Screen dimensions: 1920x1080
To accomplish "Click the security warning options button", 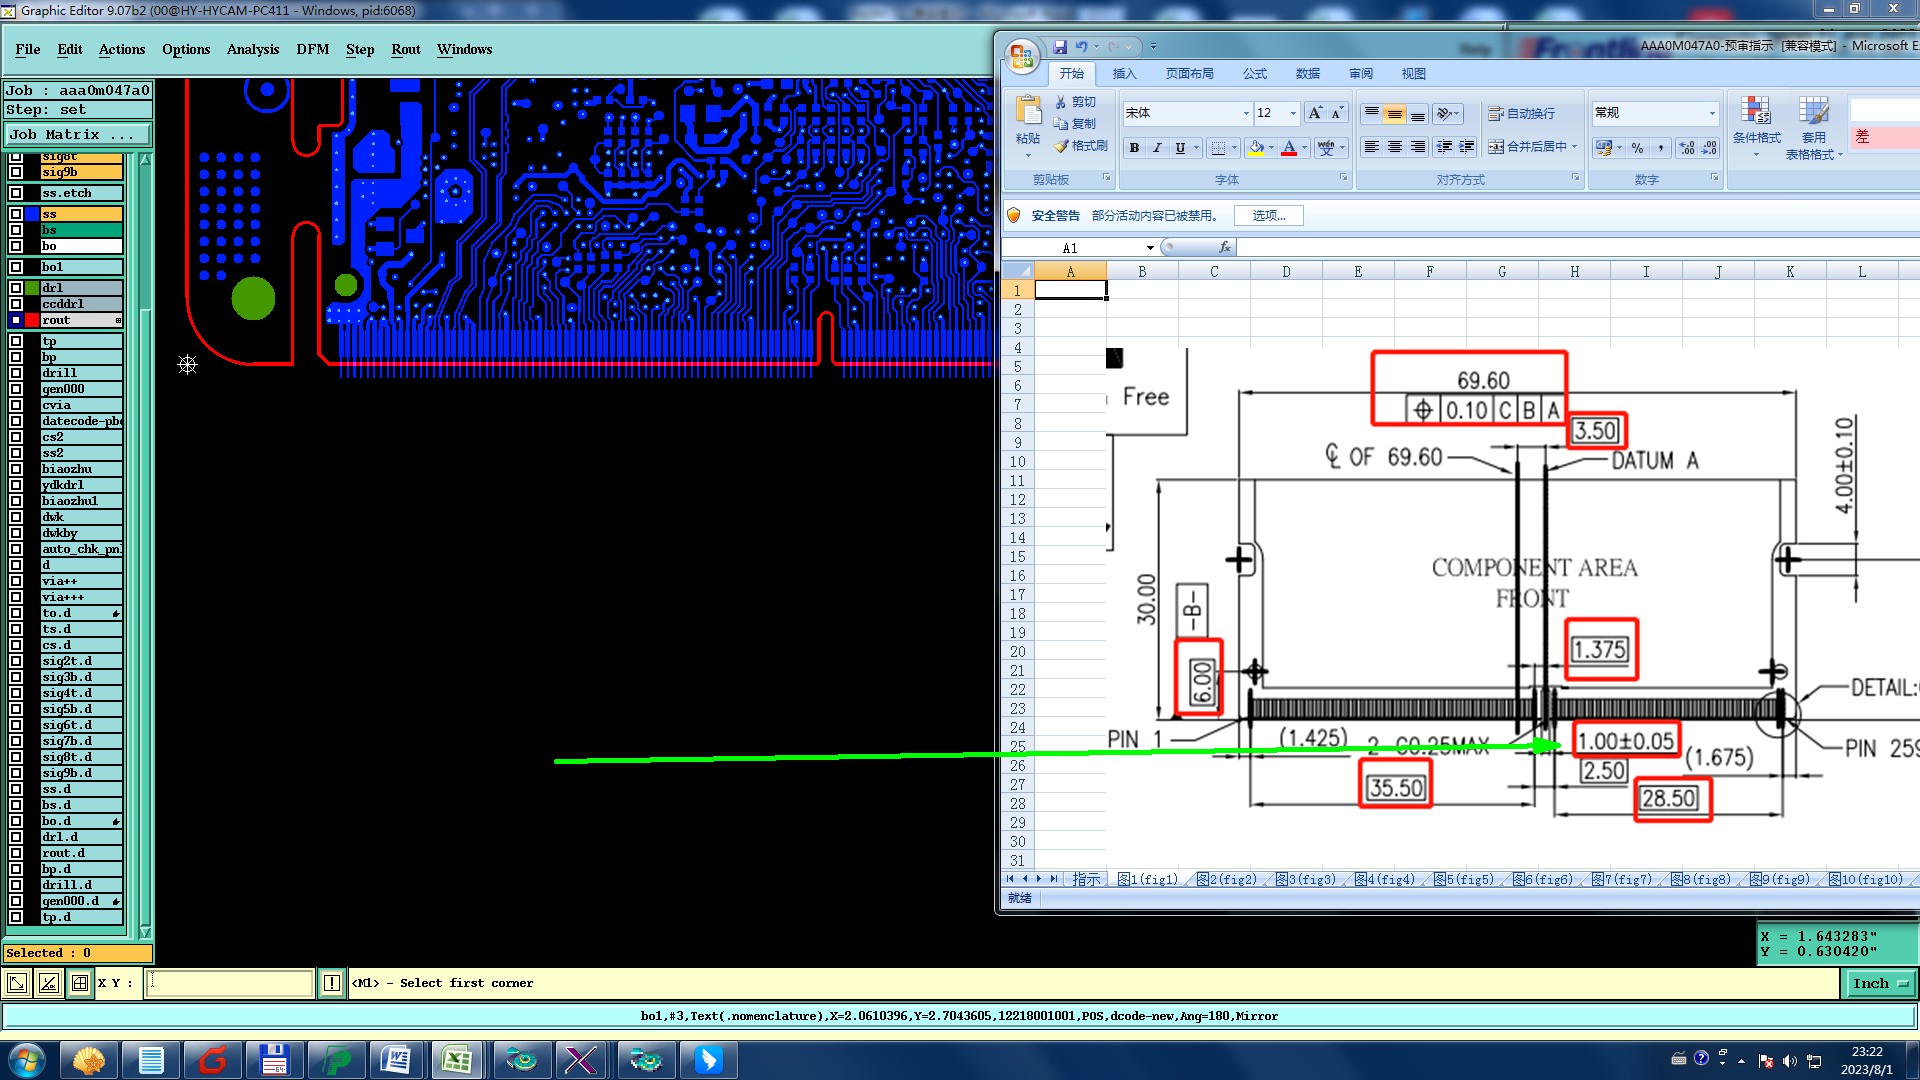I will [1268, 215].
